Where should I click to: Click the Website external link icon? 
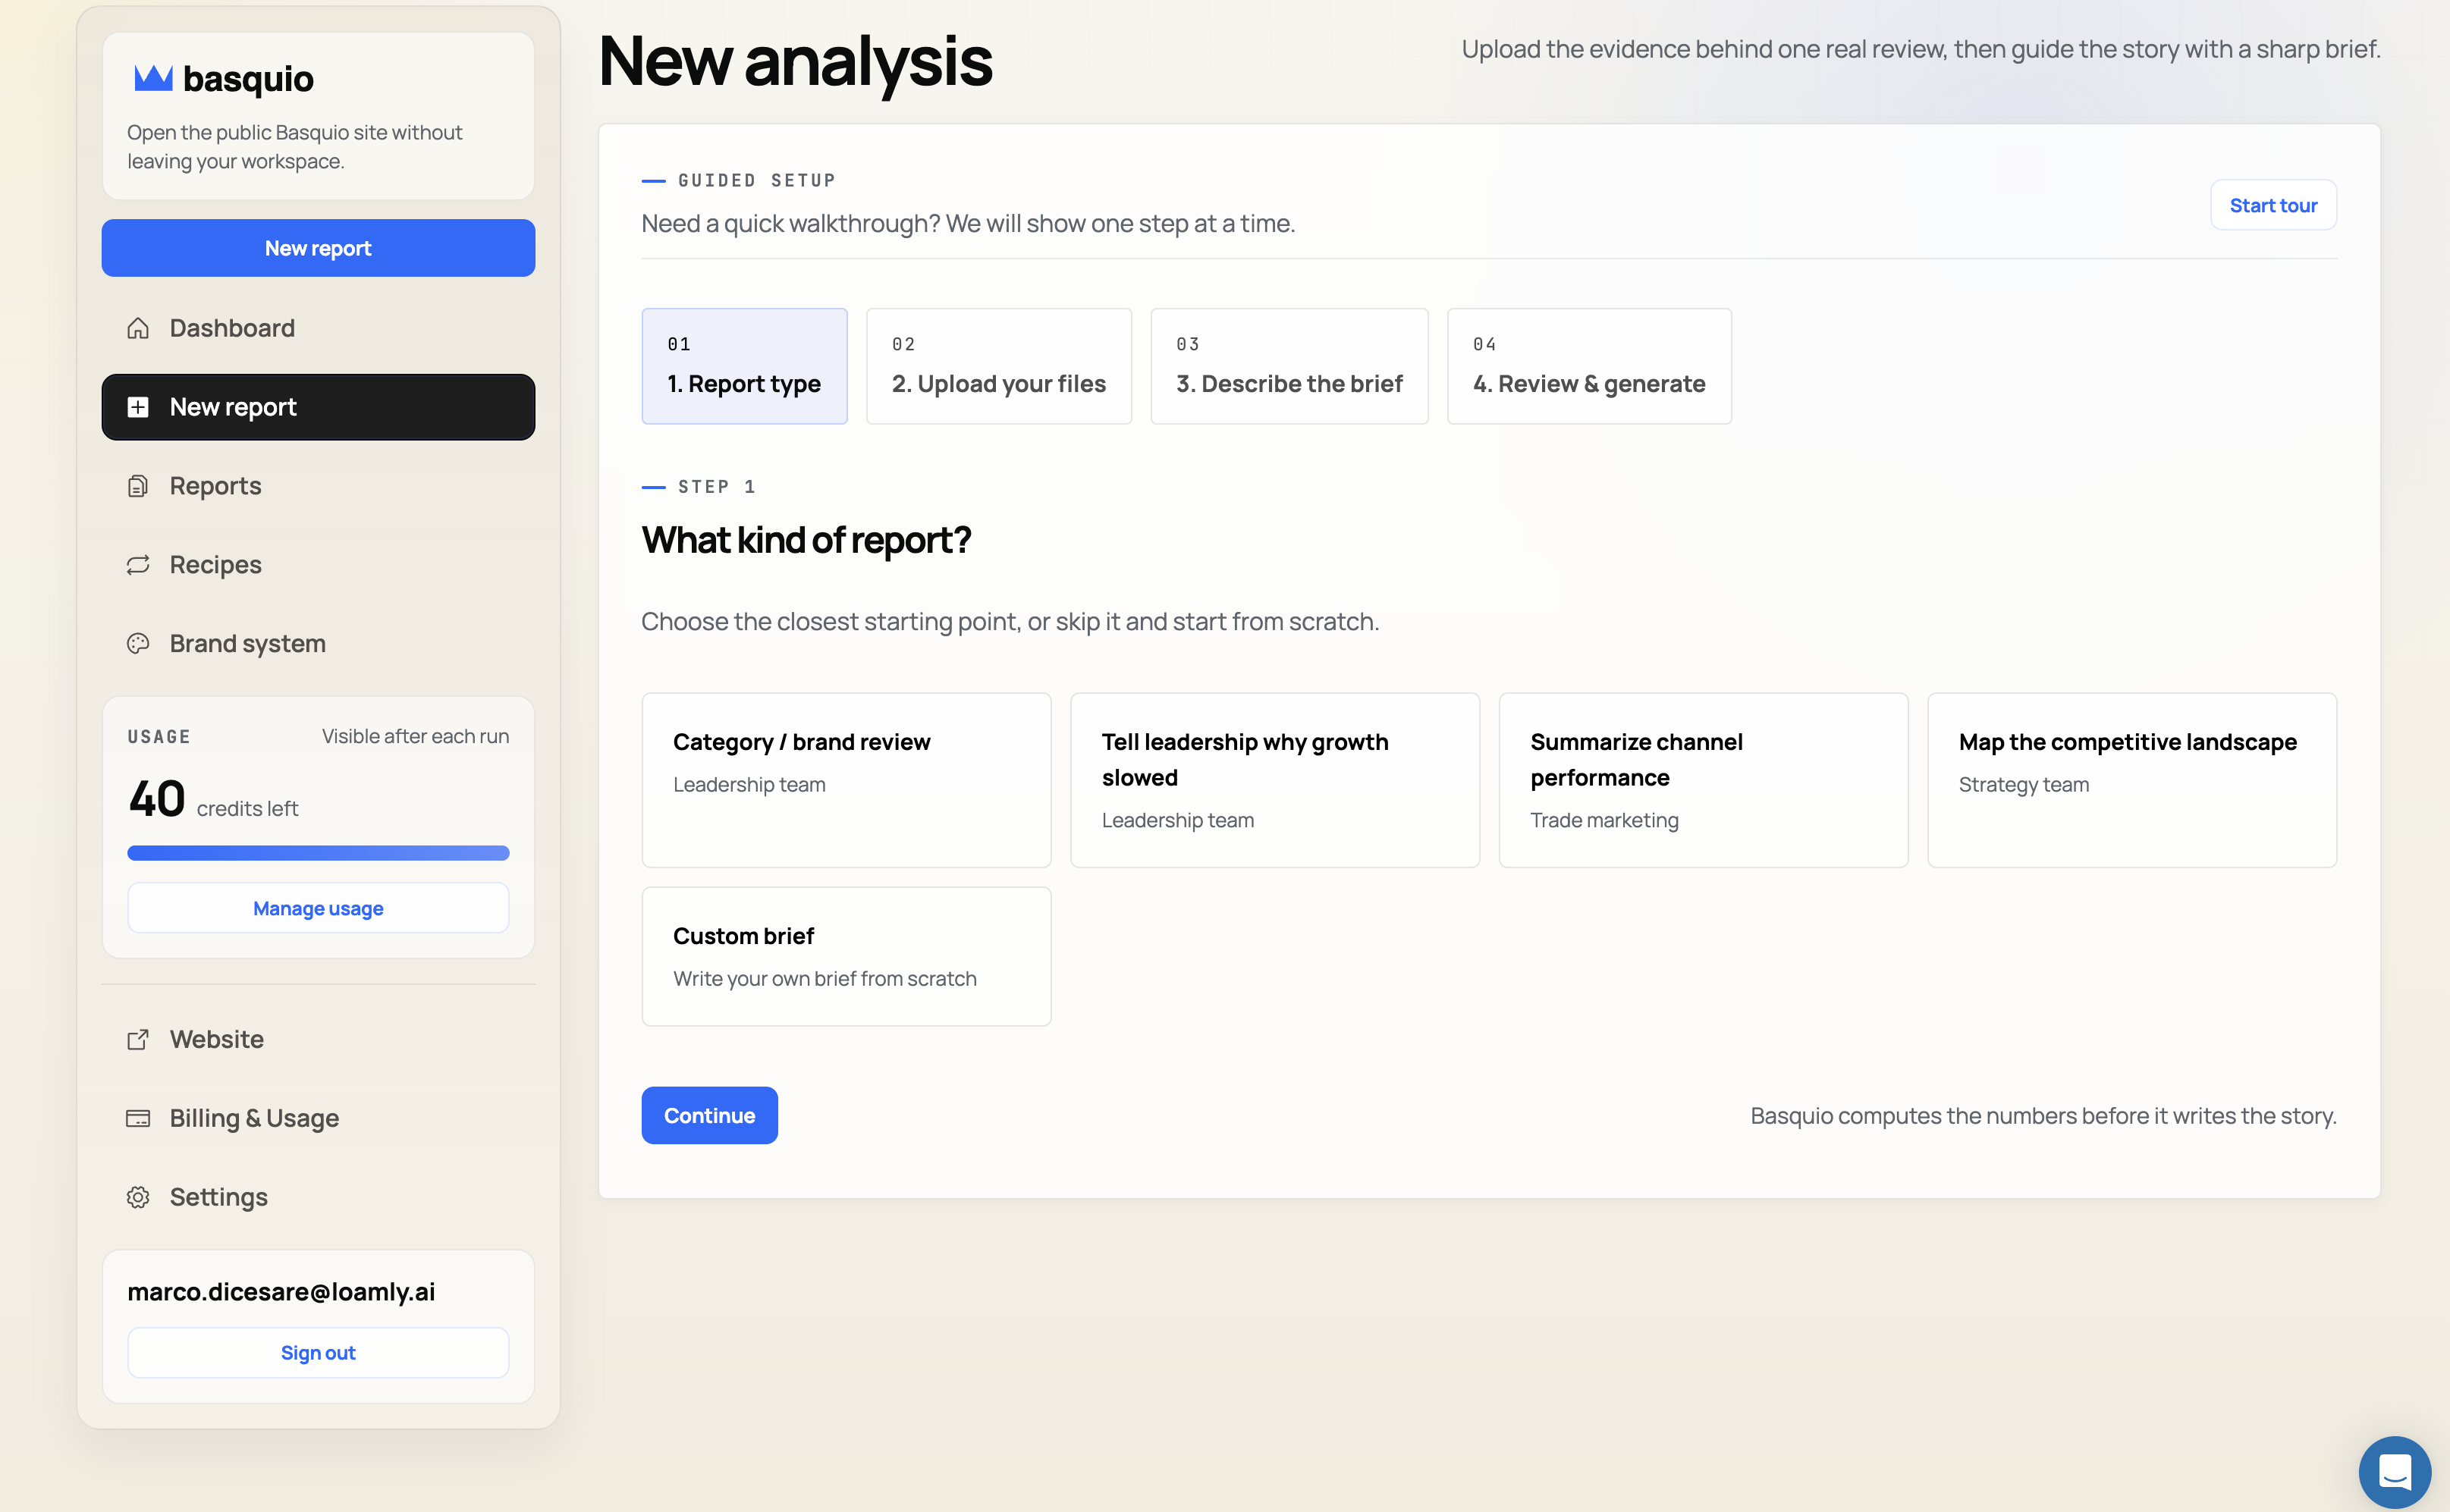[x=138, y=1039]
